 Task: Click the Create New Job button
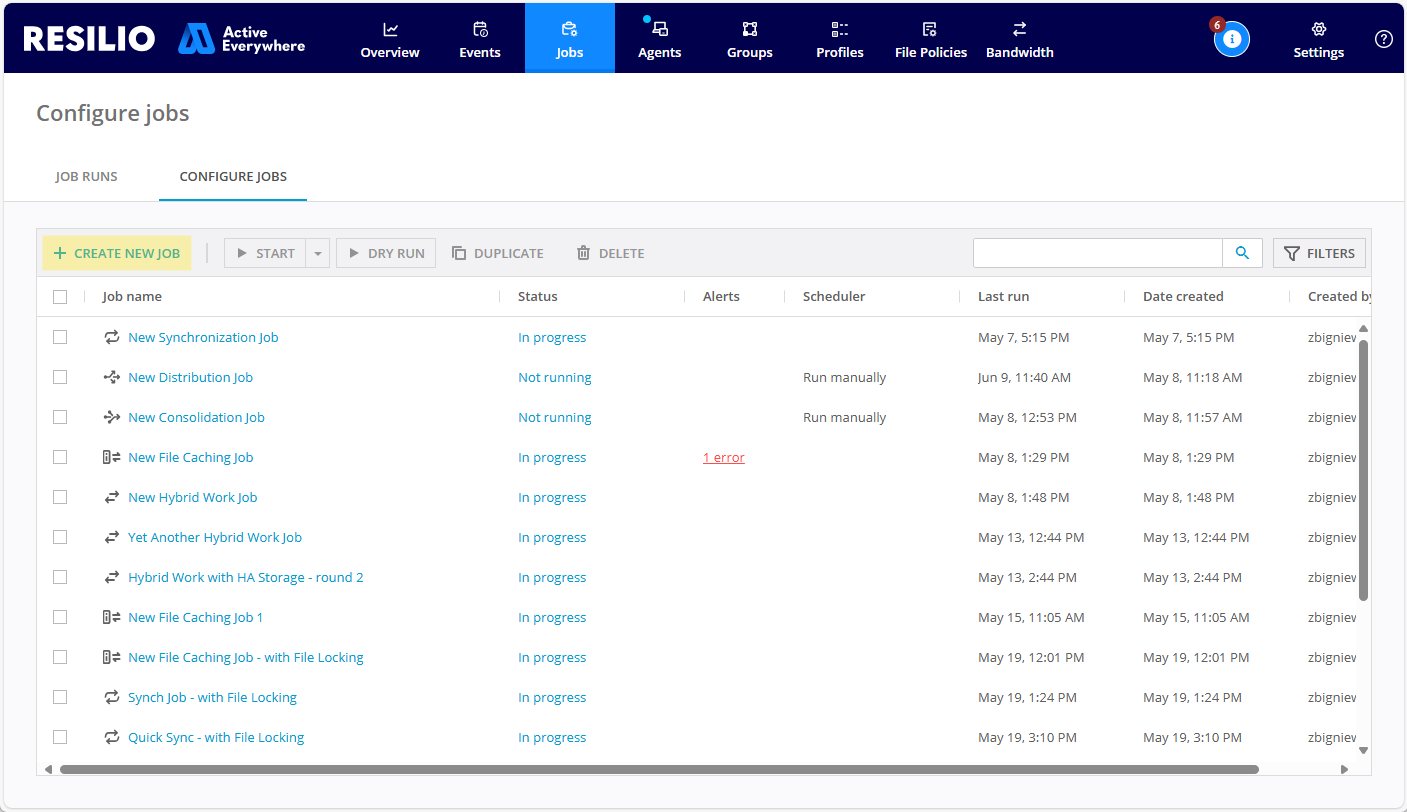117,253
